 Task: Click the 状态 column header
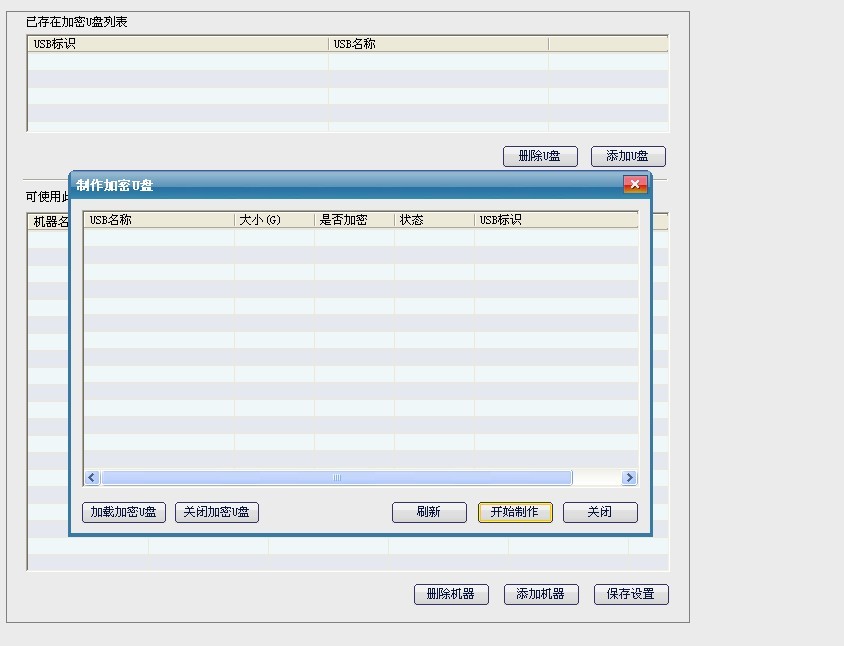[434, 220]
